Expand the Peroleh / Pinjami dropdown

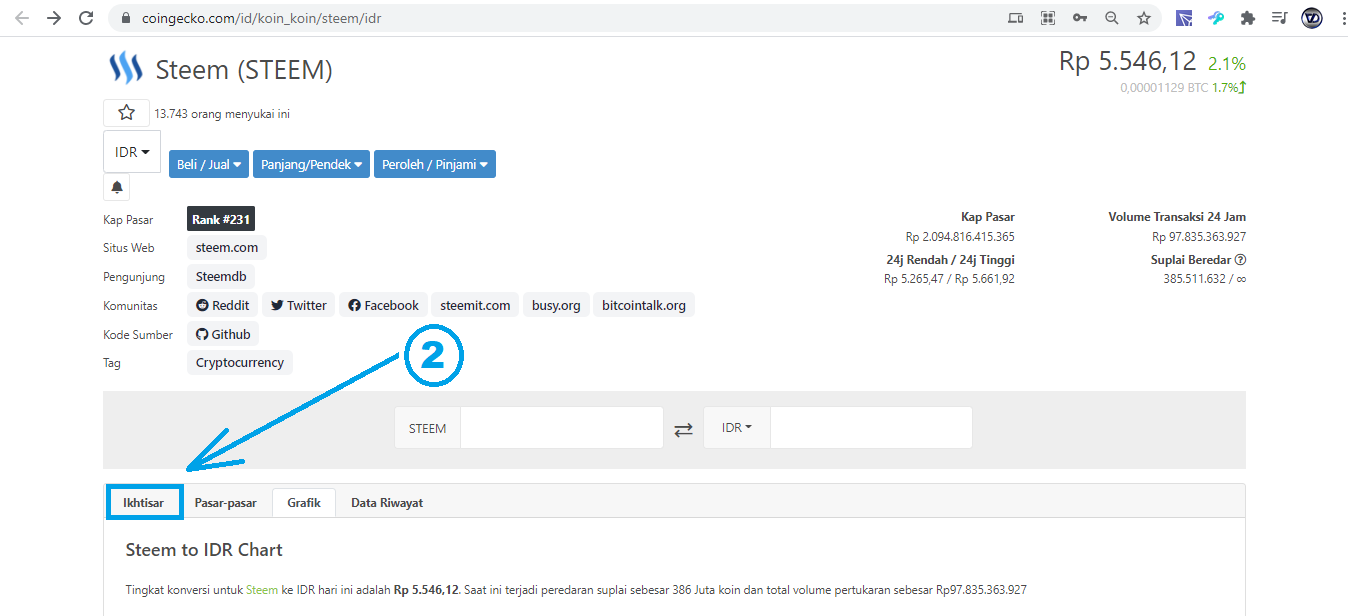[435, 164]
